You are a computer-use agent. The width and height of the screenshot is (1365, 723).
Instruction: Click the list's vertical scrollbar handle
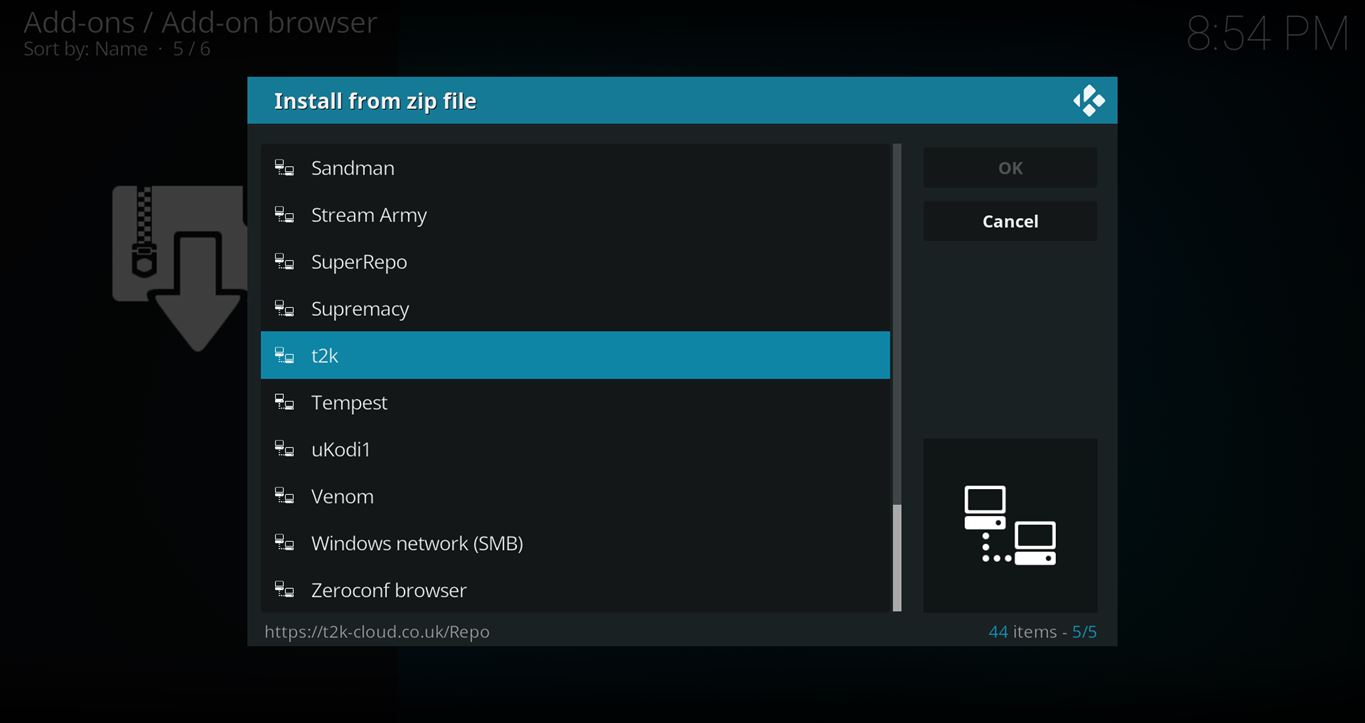pyautogui.click(x=897, y=556)
